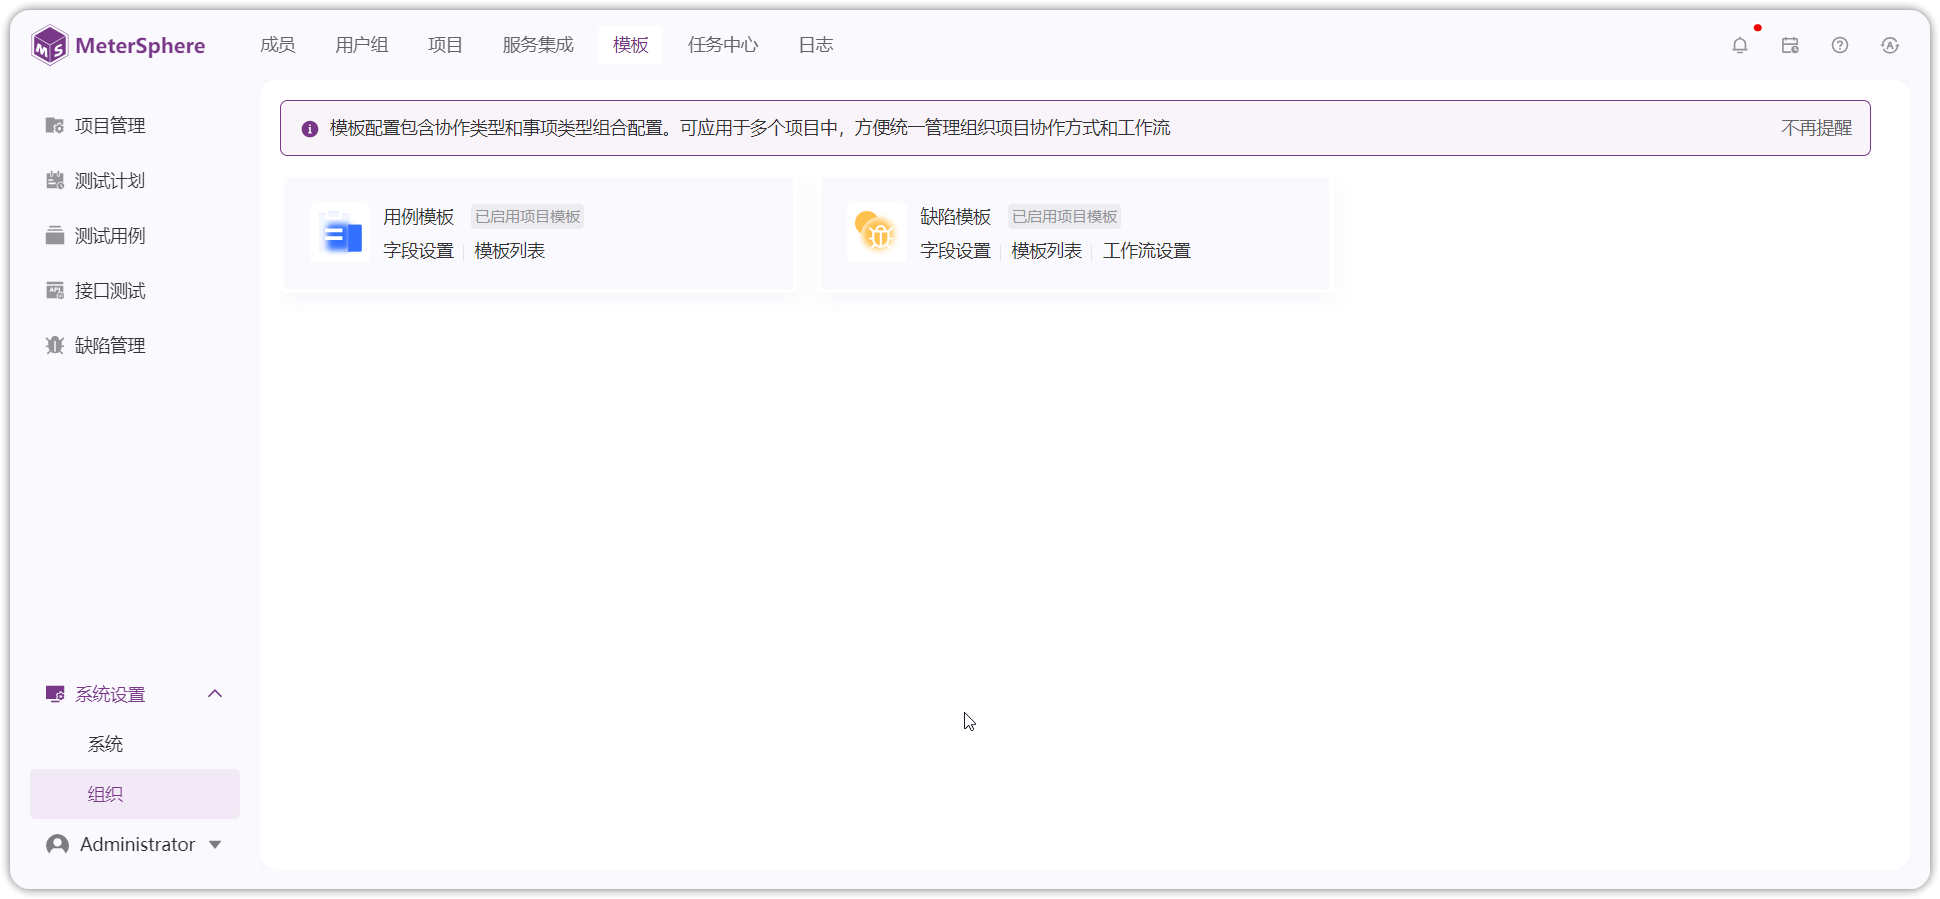Viewport: 1940px width, 899px height.
Task: Open 模板列表 under 缺陷模板
Action: pos(1047,251)
